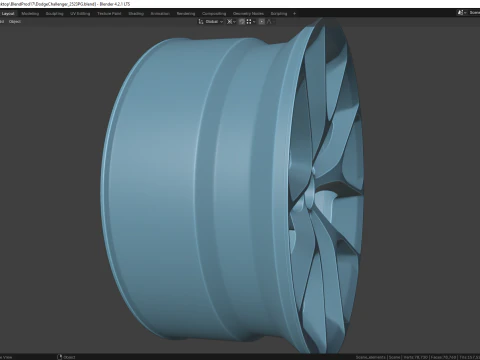The height and width of the screenshot is (360, 480).
Task: Click the Scene name field
Action: (474, 13)
